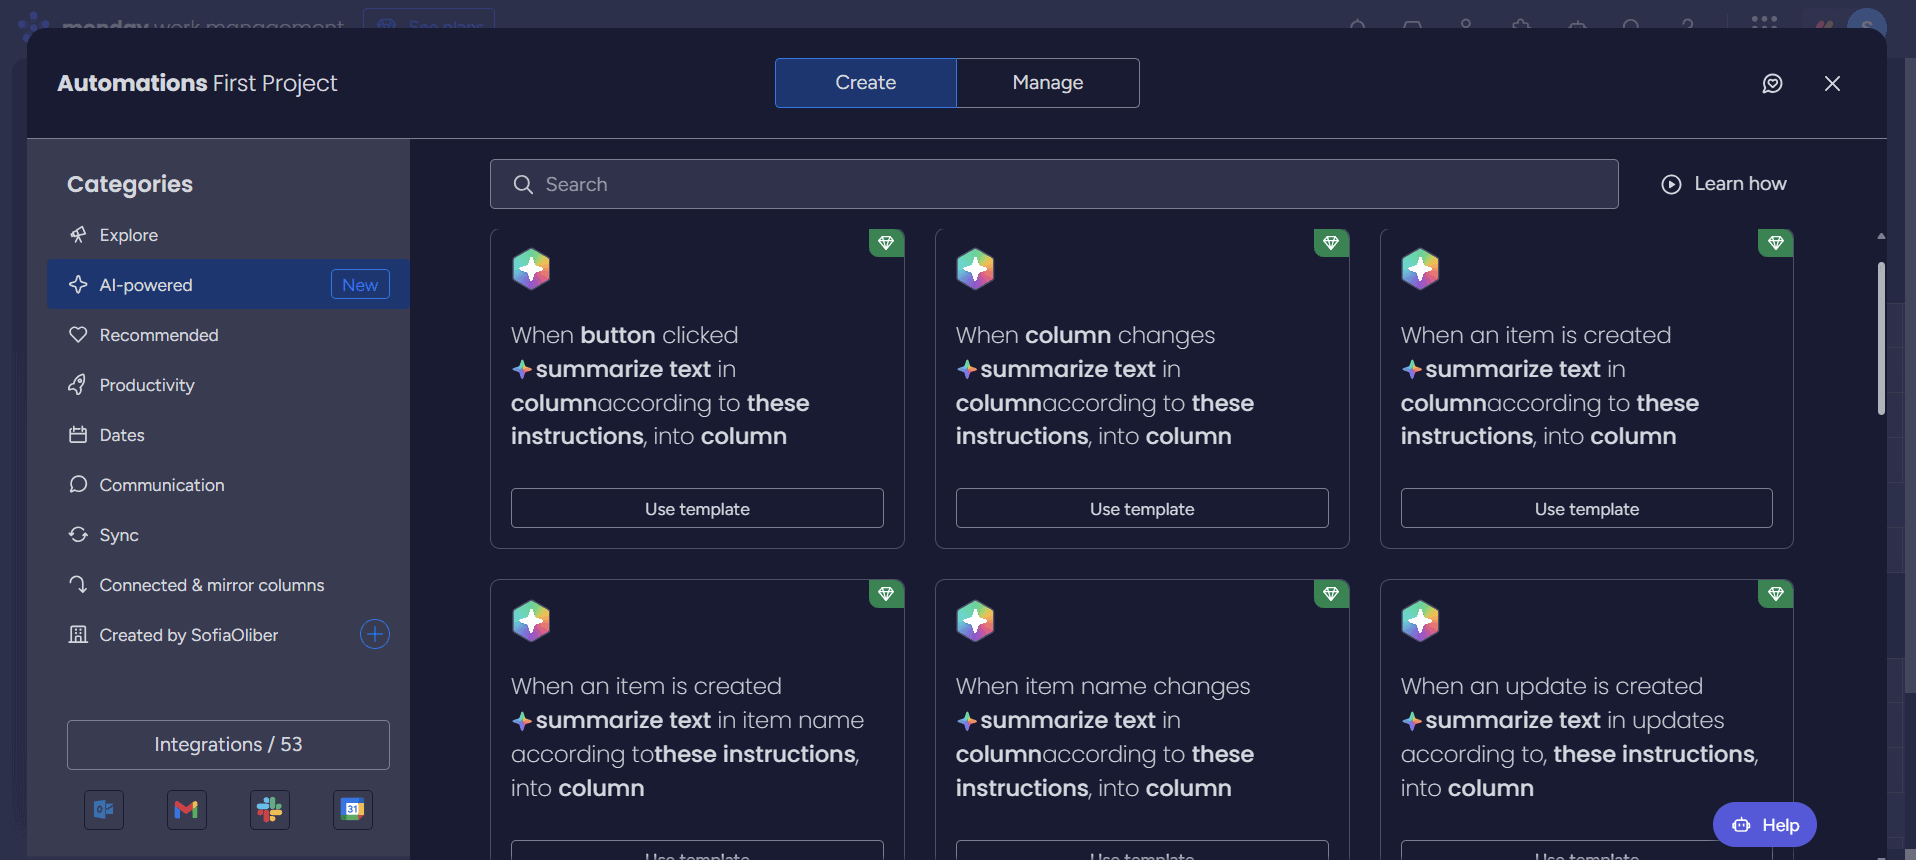Close the Automations dialog
Screen dimensions: 1916x860
[x=1832, y=84]
